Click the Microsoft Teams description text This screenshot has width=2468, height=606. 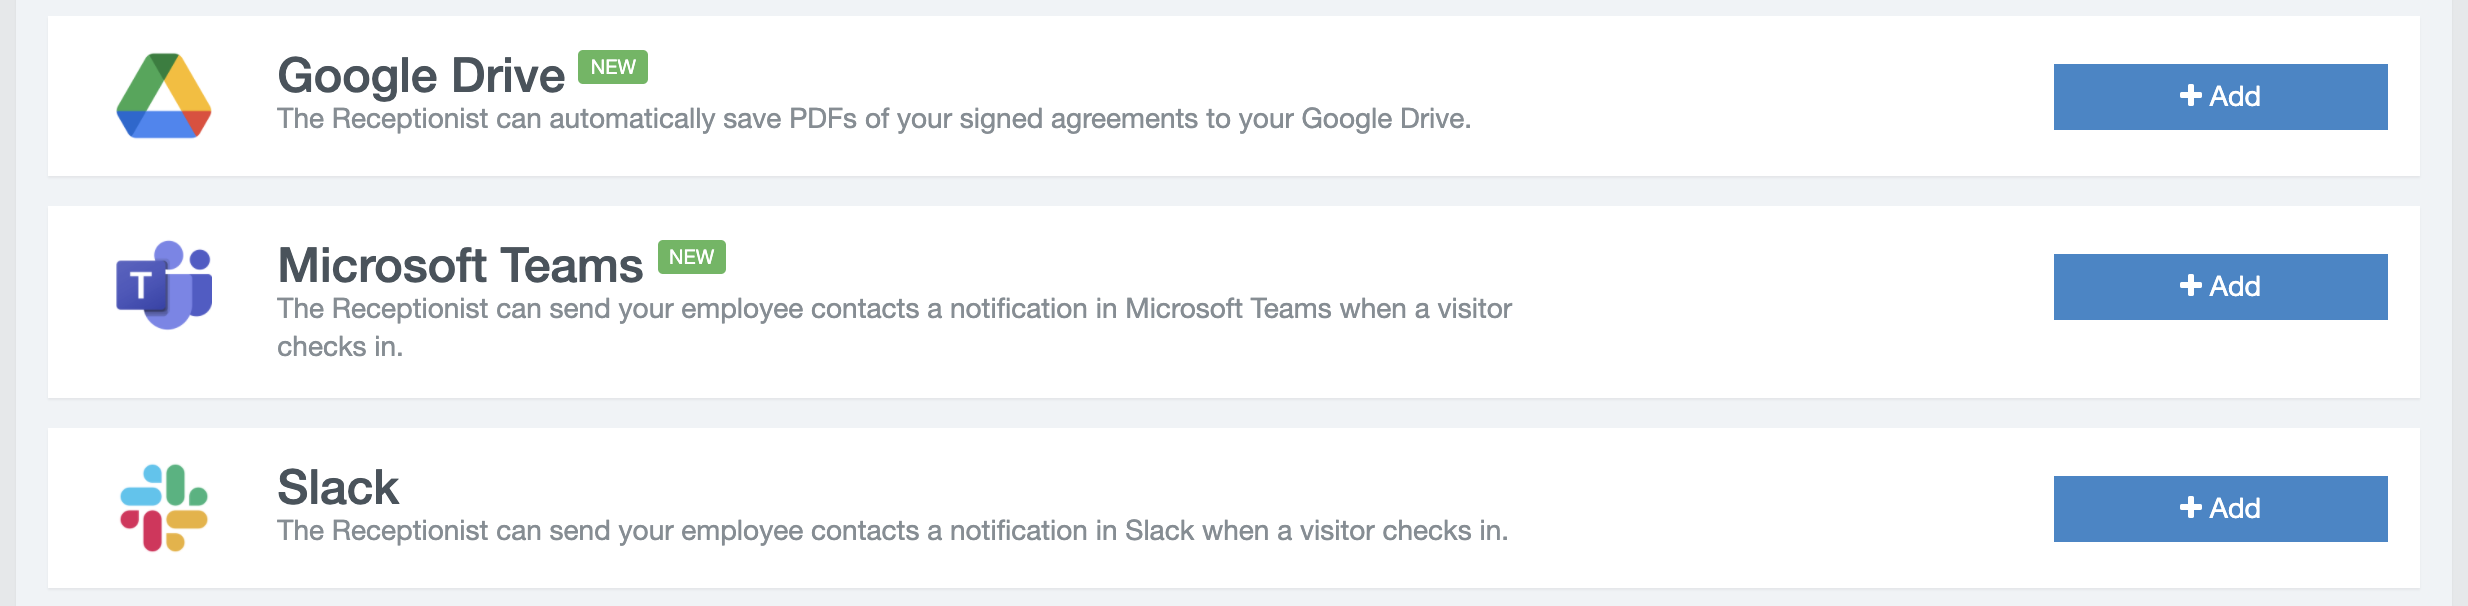(894, 327)
